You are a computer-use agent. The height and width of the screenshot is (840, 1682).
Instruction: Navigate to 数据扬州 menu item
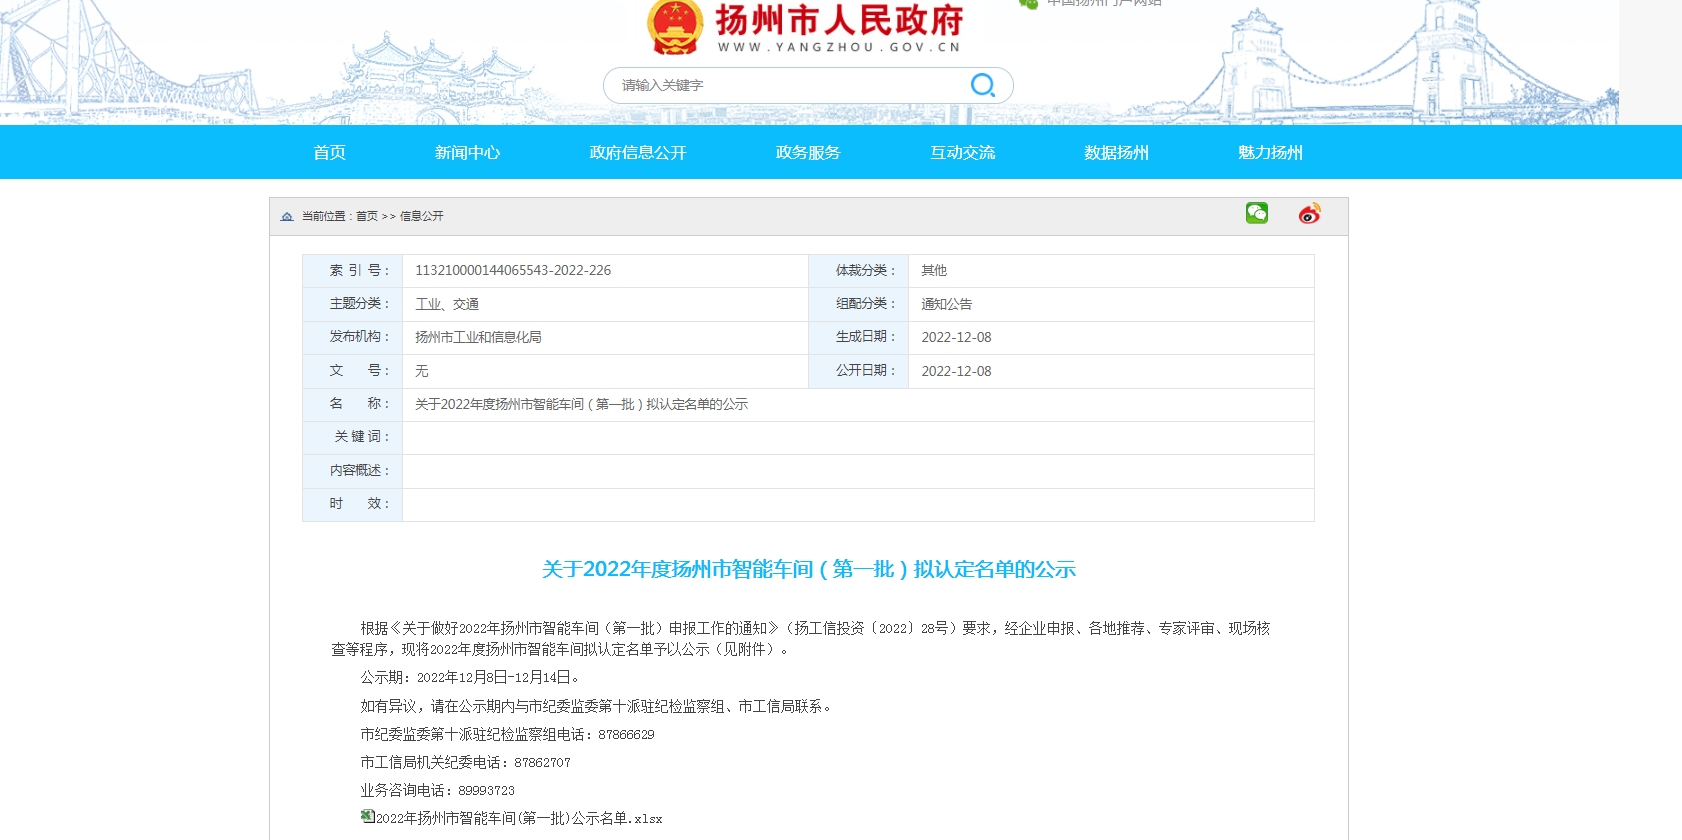pos(1116,153)
